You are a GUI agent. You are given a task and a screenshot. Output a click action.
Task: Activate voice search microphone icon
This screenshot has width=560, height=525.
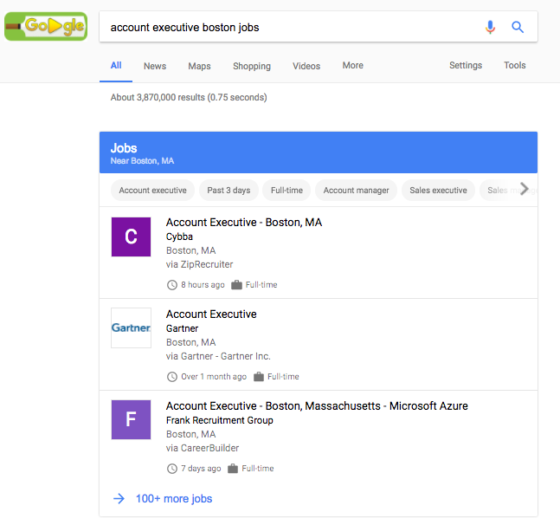coord(490,27)
